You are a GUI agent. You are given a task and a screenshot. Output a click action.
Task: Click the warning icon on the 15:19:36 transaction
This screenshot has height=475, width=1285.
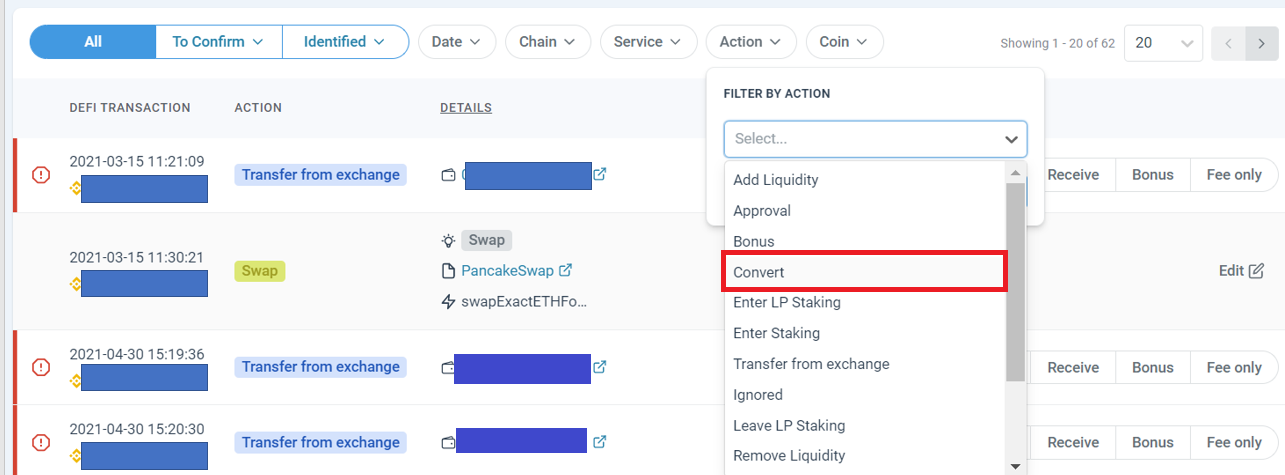tap(41, 367)
